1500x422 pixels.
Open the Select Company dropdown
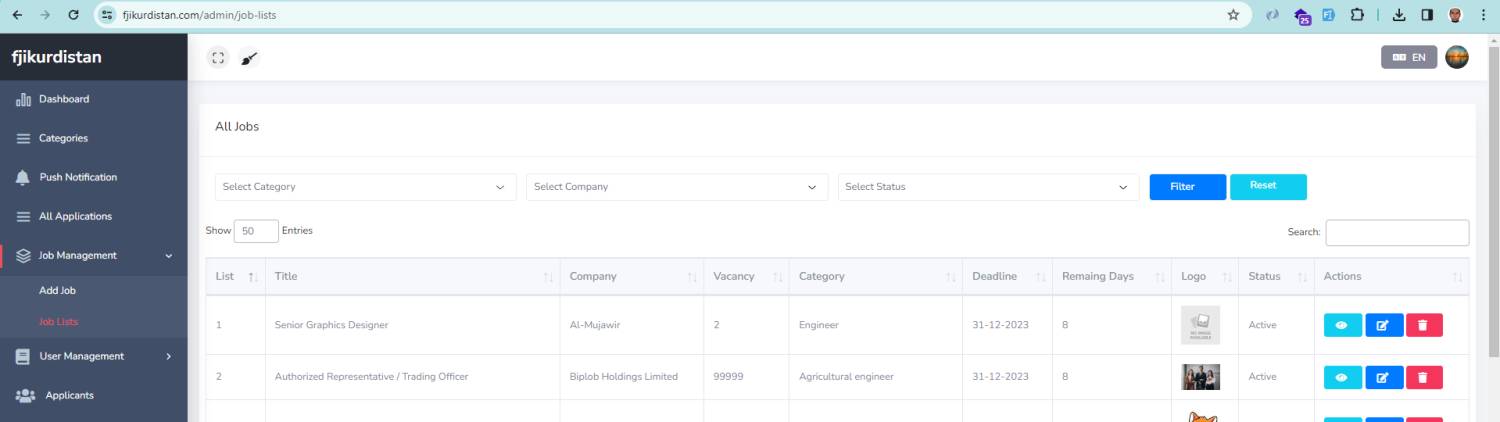click(677, 187)
